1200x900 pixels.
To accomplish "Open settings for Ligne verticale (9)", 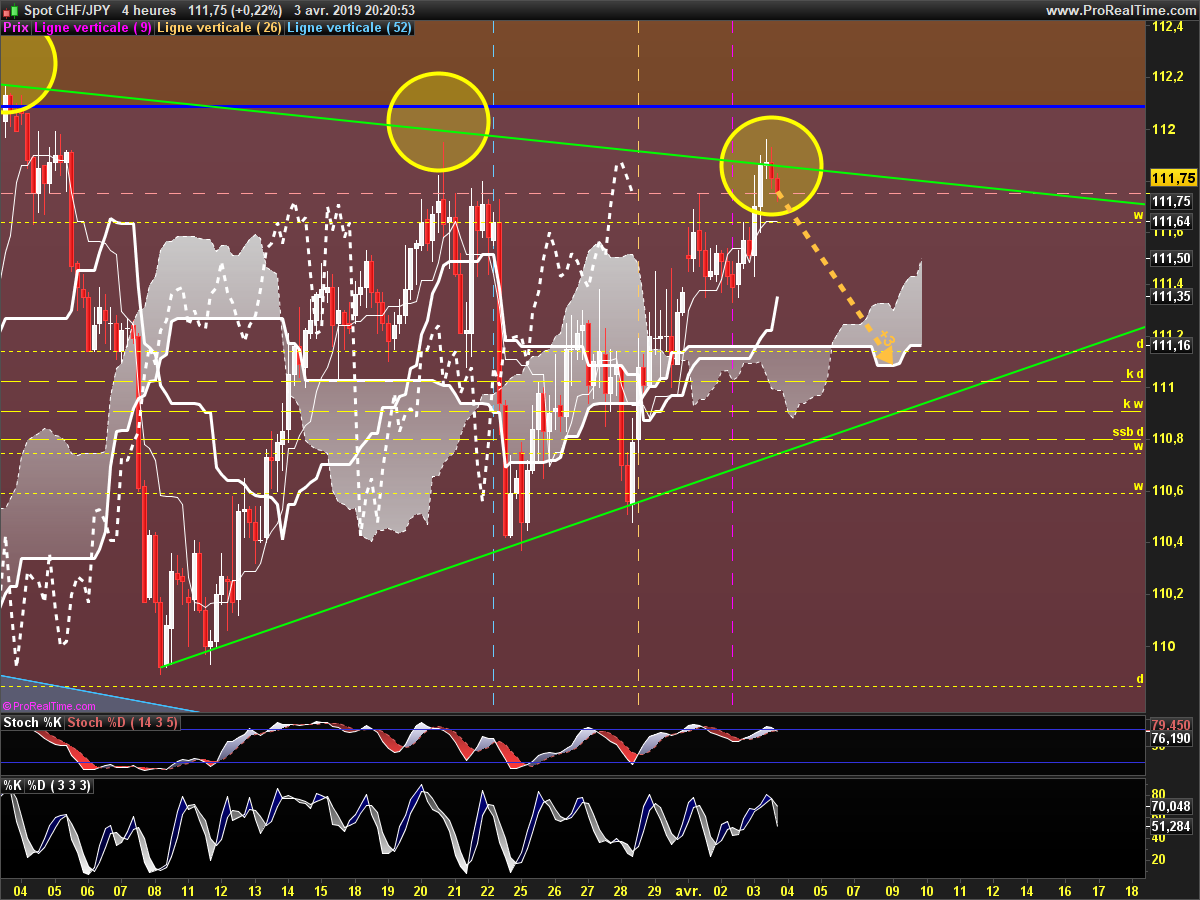I will [93, 28].
